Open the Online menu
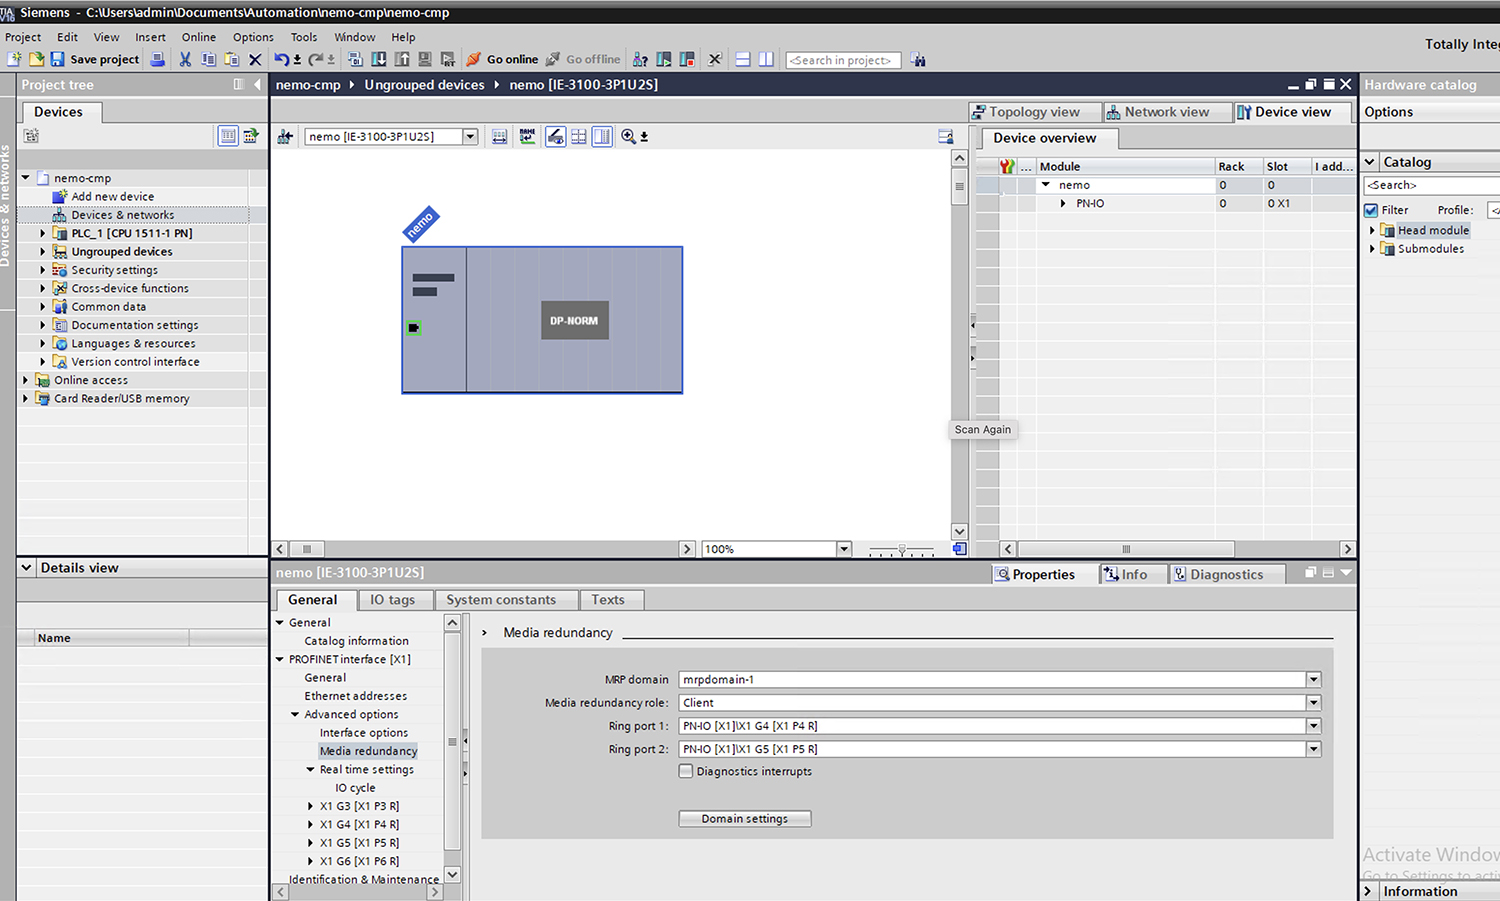This screenshot has width=1500, height=901. 199,37
